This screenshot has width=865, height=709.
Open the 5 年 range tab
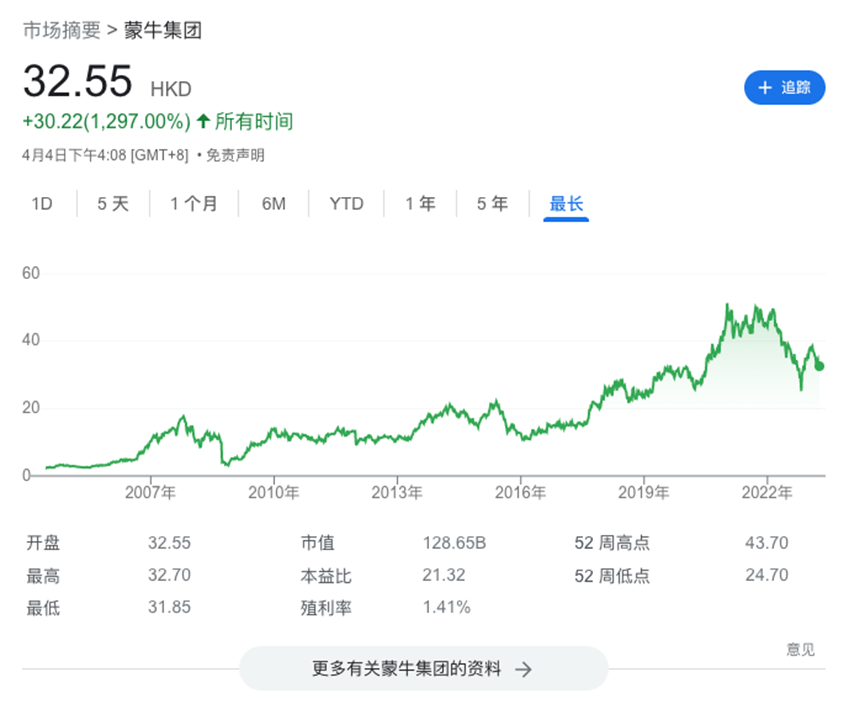[x=493, y=204]
